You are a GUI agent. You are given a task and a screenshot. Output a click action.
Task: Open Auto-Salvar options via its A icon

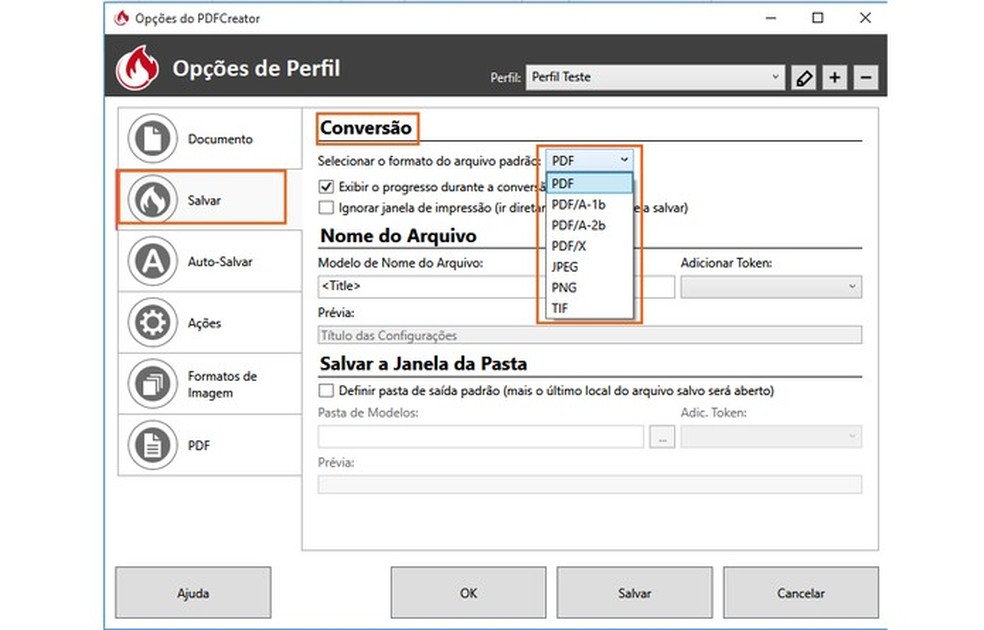[152, 261]
